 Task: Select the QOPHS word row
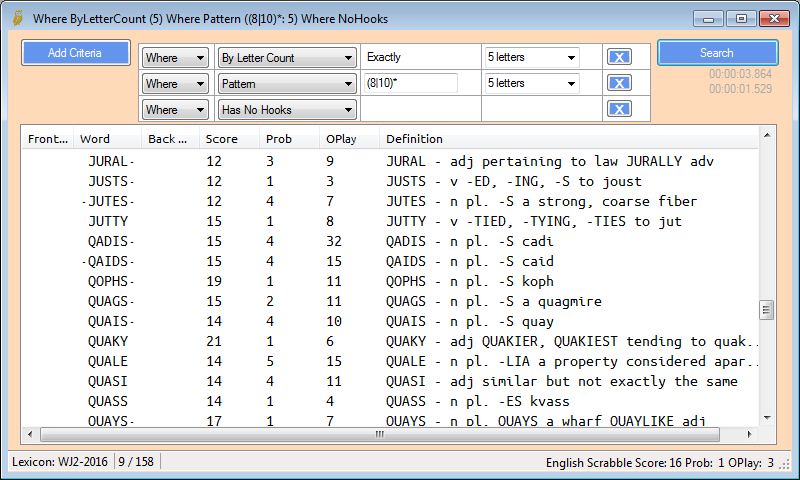pyautogui.click(x=390, y=281)
